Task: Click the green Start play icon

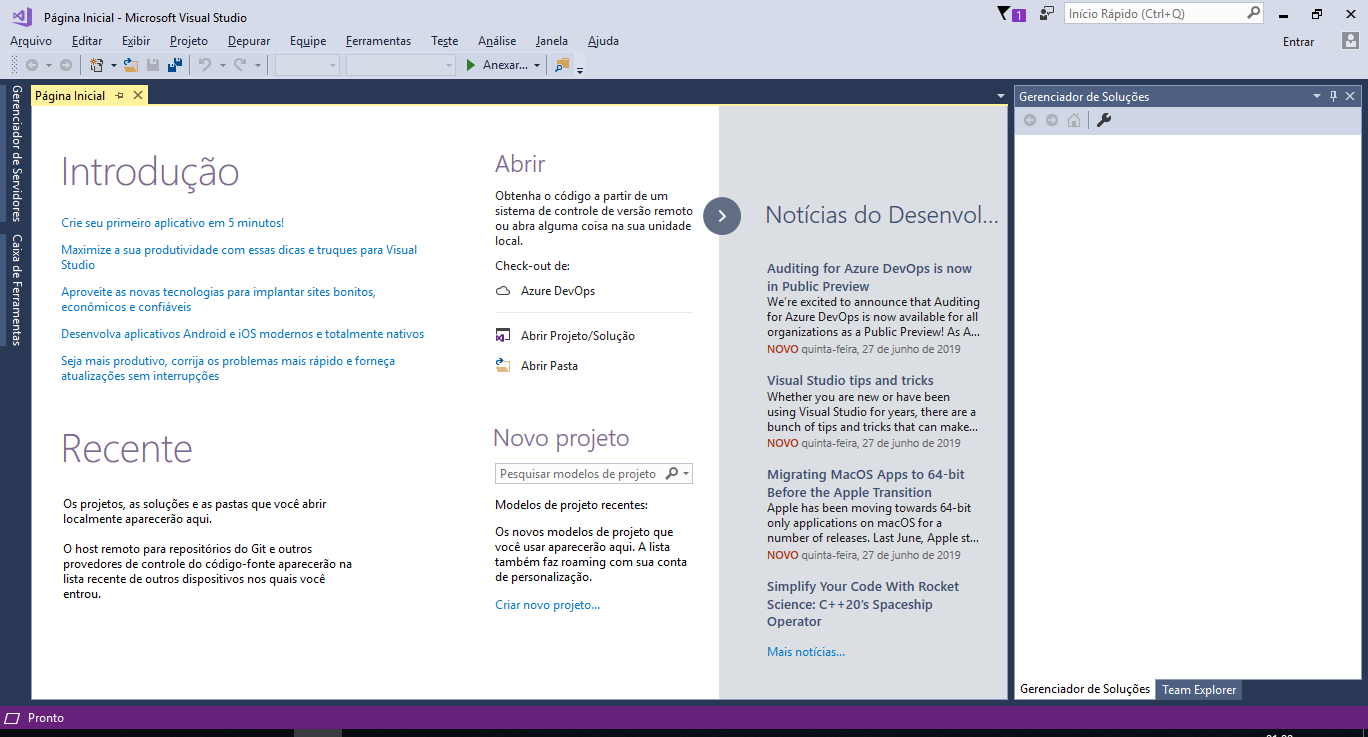Action: (x=471, y=65)
